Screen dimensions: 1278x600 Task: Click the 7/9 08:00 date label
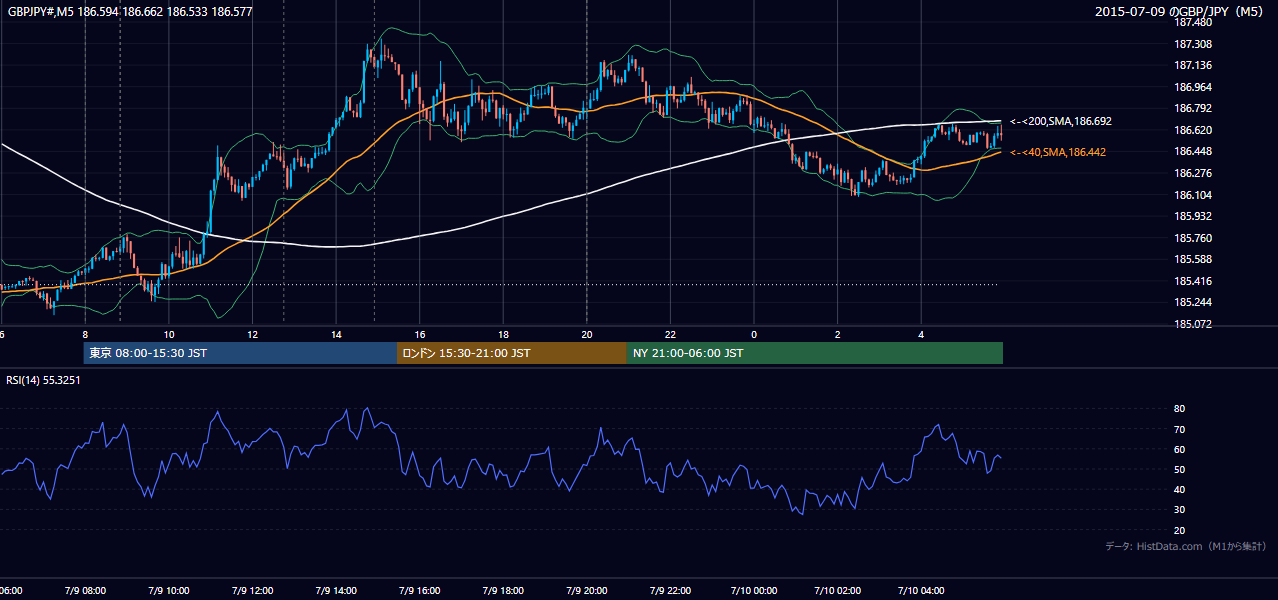tap(85, 591)
